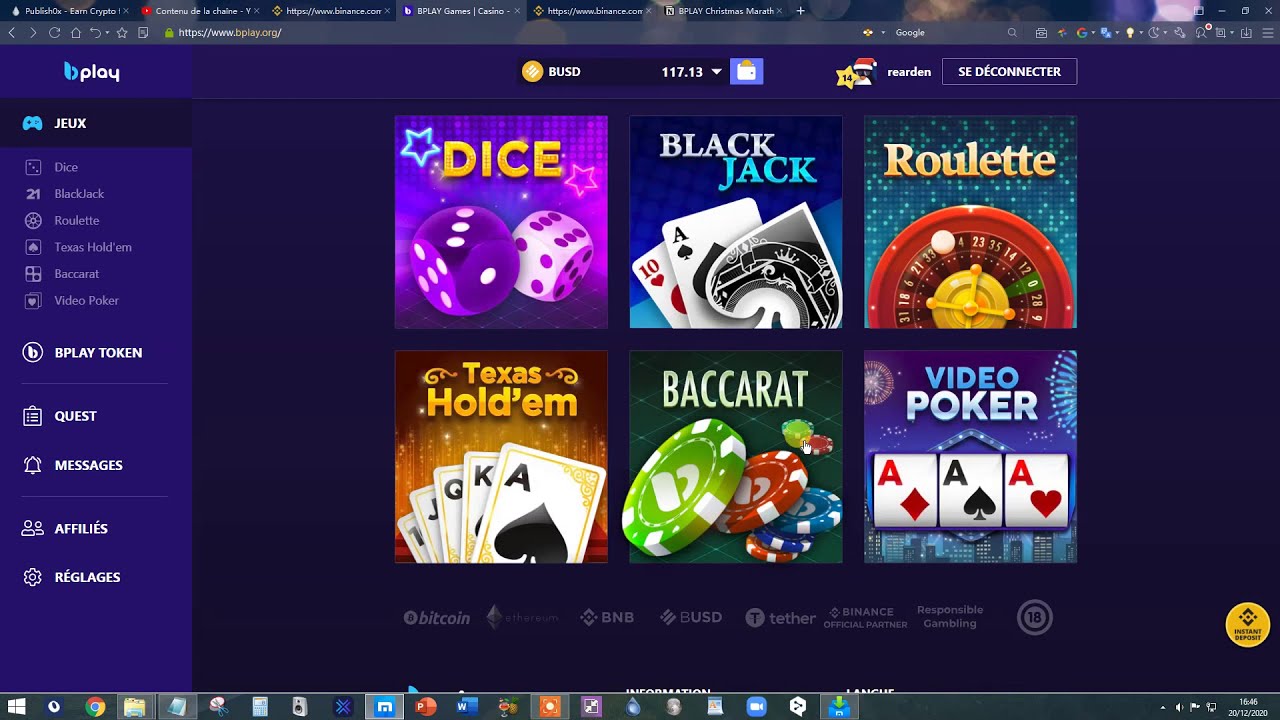
Task: Open RÉGLAGES settings in sidebar
Action: (x=87, y=577)
